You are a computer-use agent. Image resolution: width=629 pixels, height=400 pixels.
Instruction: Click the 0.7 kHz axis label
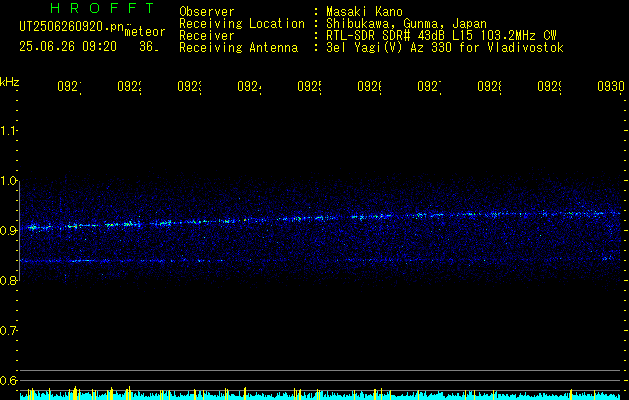coord(8,331)
